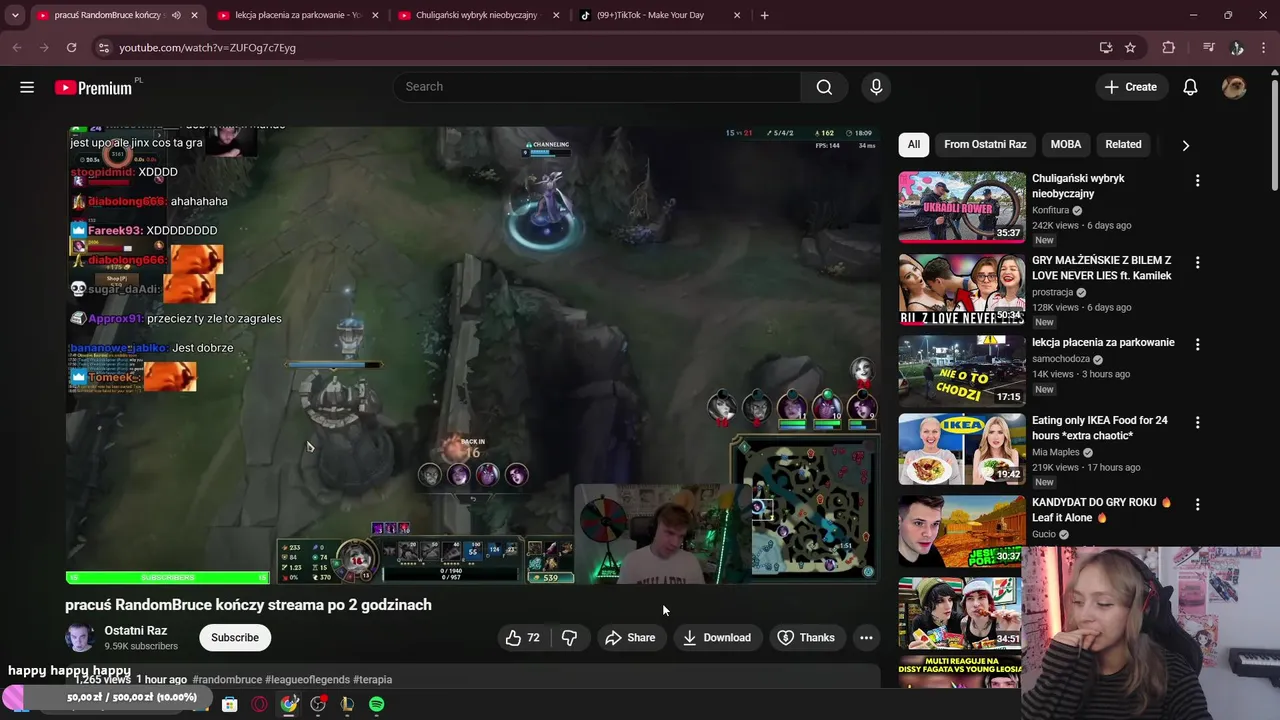Install app icon in address bar
This screenshot has height=720, width=1280.
pyautogui.click(x=1105, y=47)
